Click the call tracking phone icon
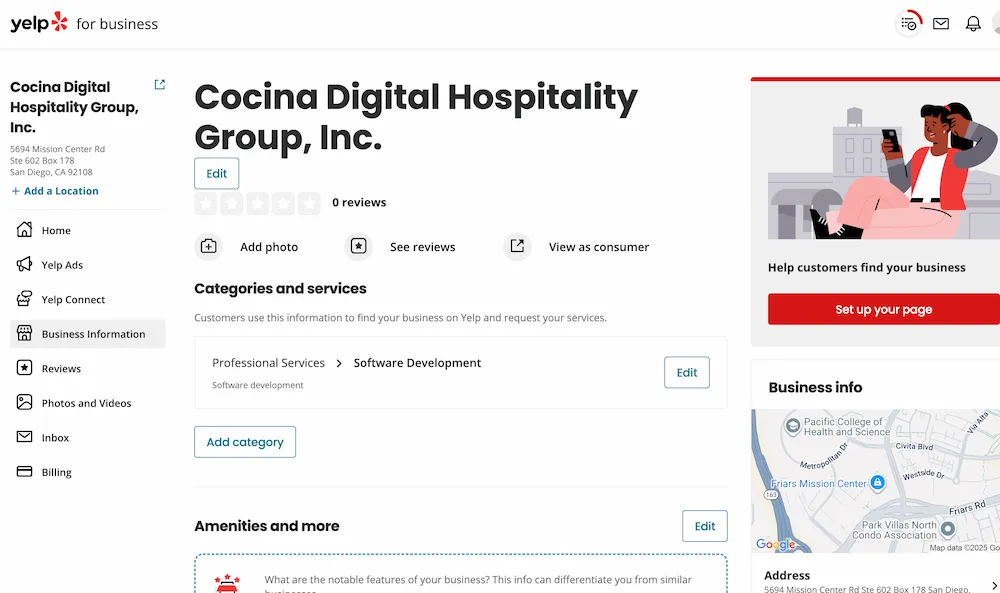This screenshot has height=593, width=1000. point(908,23)
